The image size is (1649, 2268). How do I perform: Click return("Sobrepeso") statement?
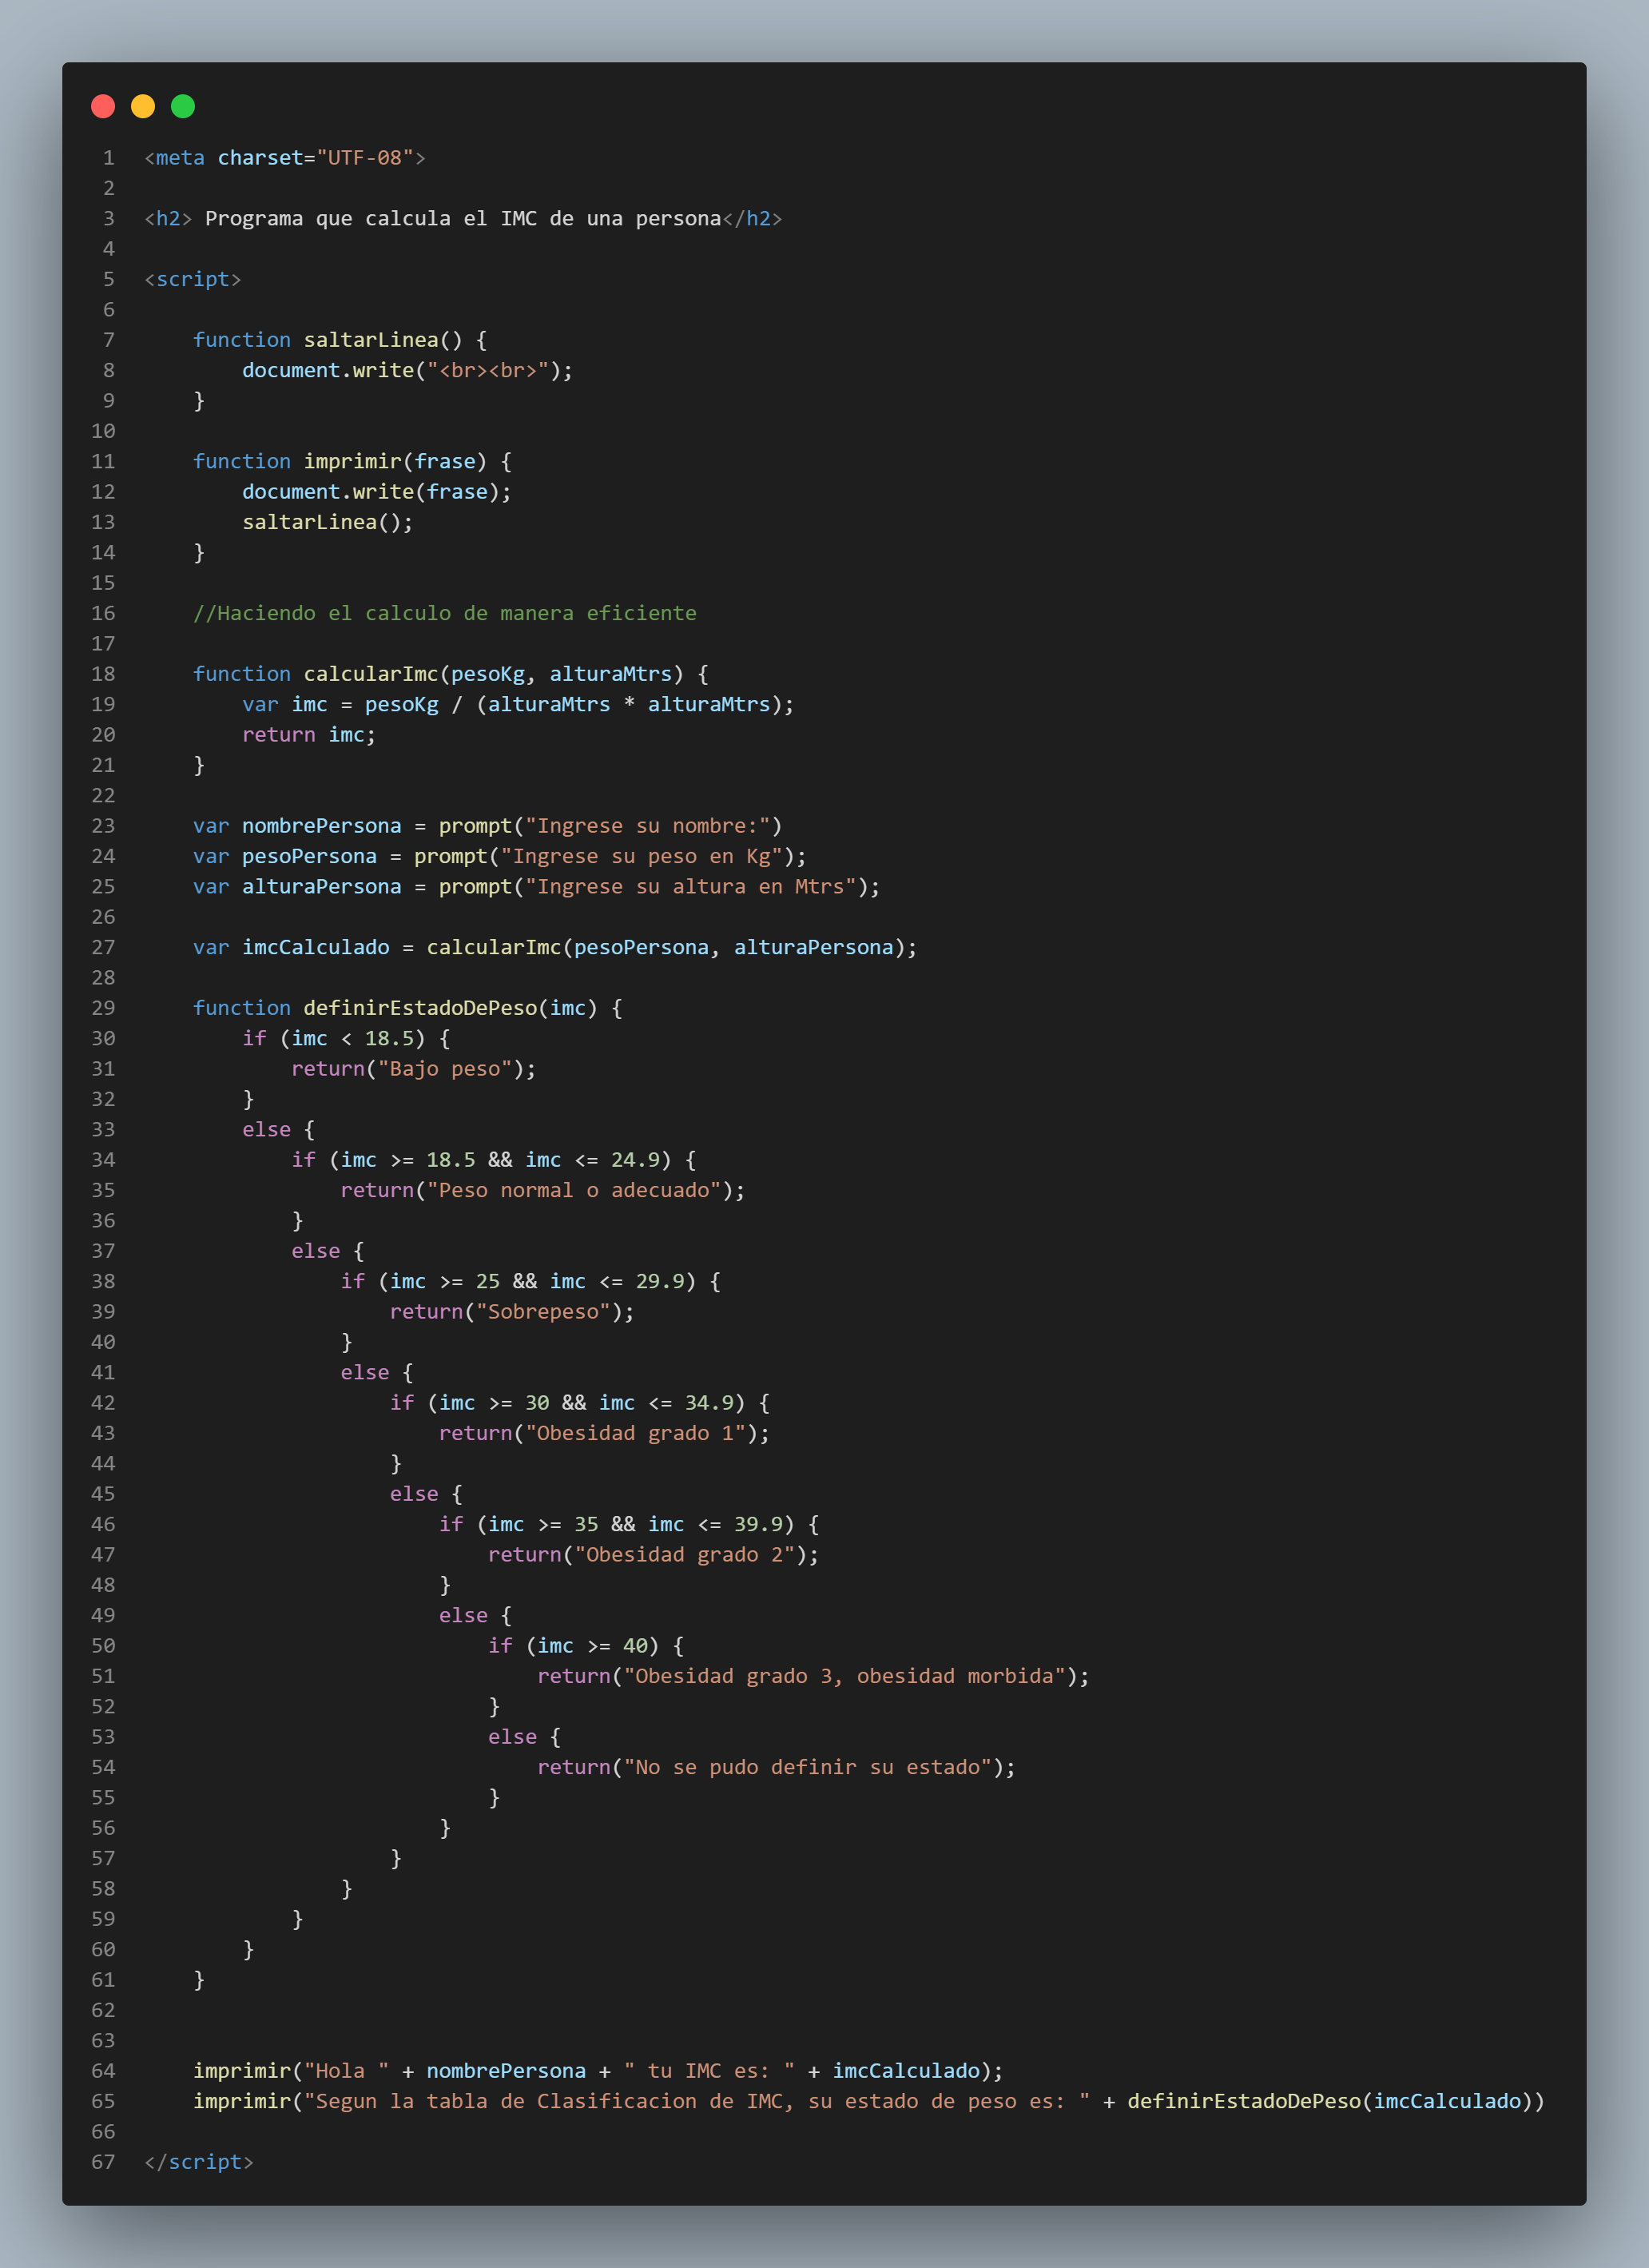click(x=512, y=1312)
